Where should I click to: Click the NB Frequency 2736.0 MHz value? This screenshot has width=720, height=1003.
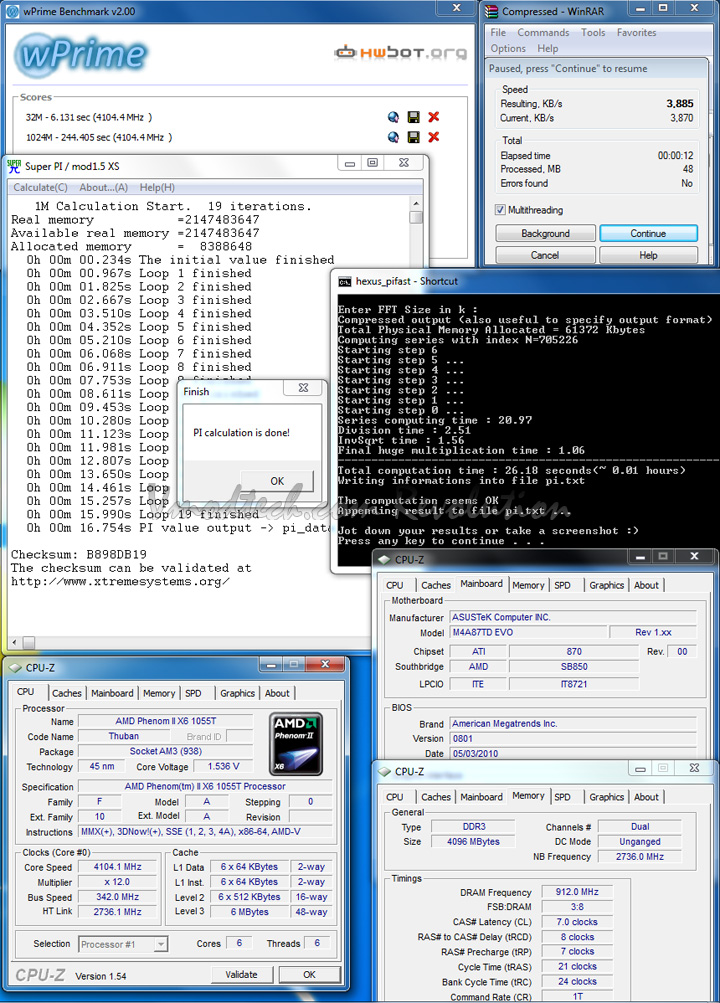(639, 857)
